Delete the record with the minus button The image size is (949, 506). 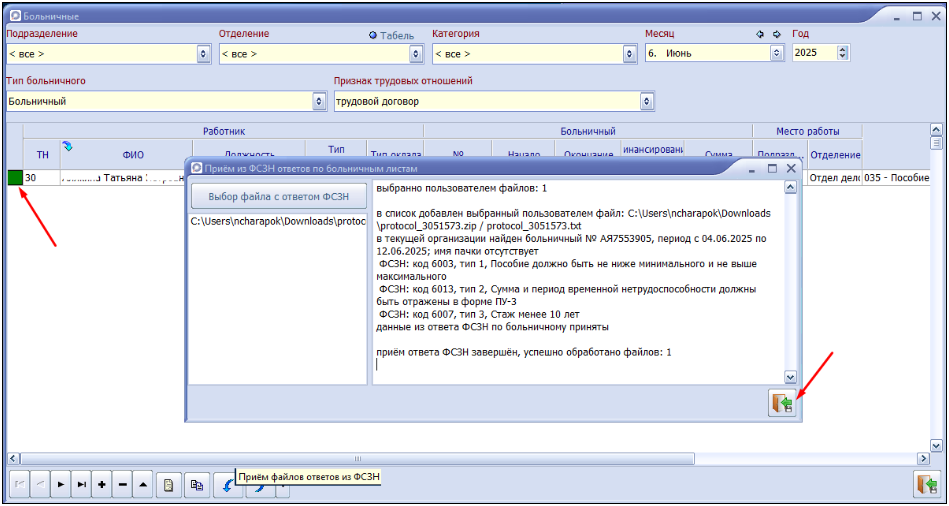122,485
